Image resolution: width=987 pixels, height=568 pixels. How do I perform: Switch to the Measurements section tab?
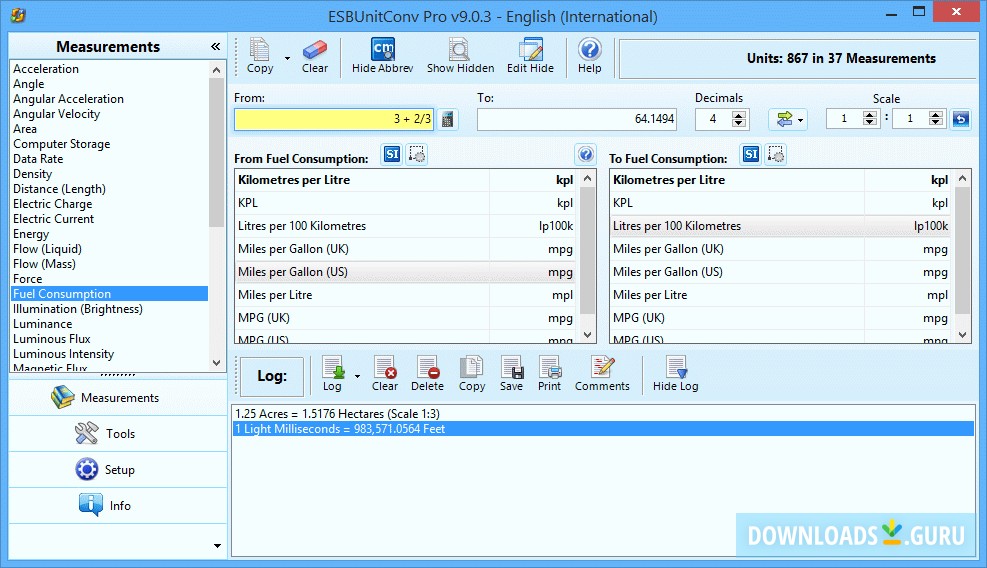(x=118, y=398)
